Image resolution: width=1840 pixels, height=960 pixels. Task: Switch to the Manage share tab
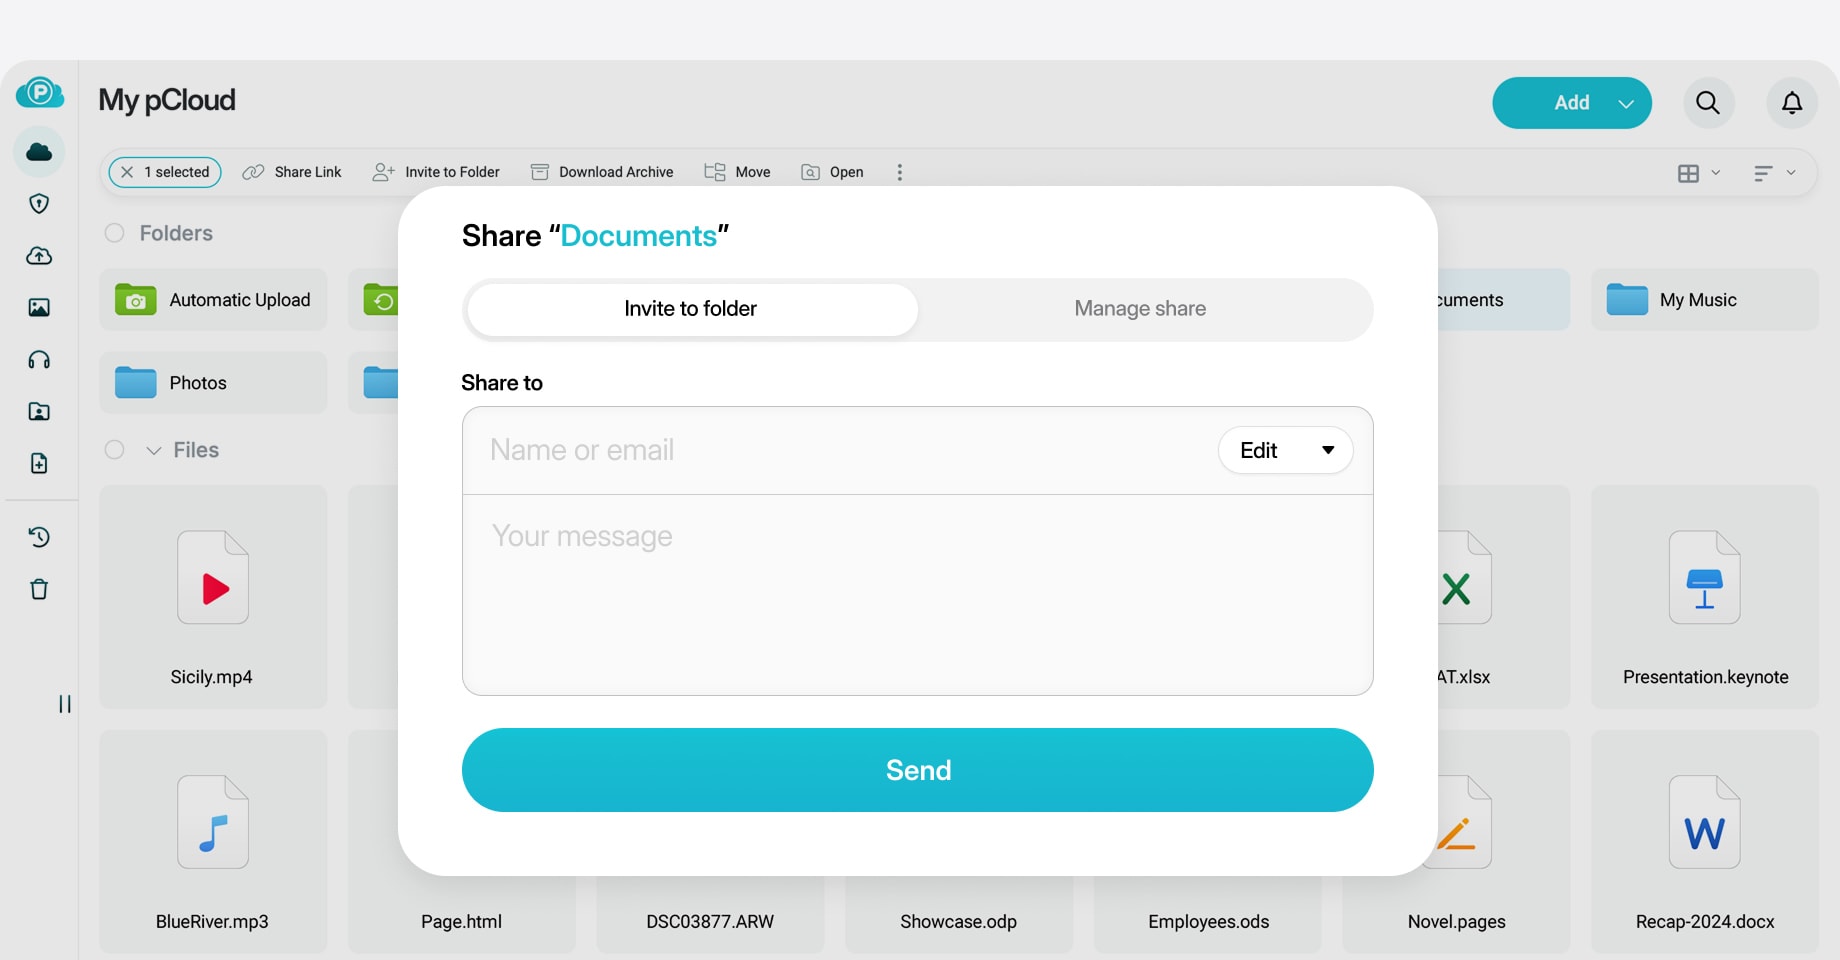(x=1140, y=309)
